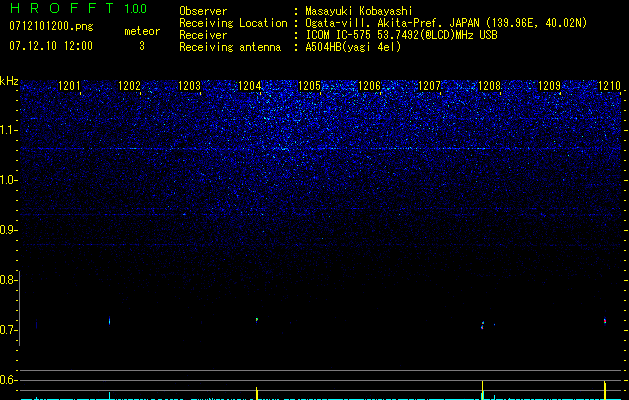Image resolution: width=629 pixels, height=400 pixels.
Task: Click the meteor echo near 1210
Action: pos(605,321)
